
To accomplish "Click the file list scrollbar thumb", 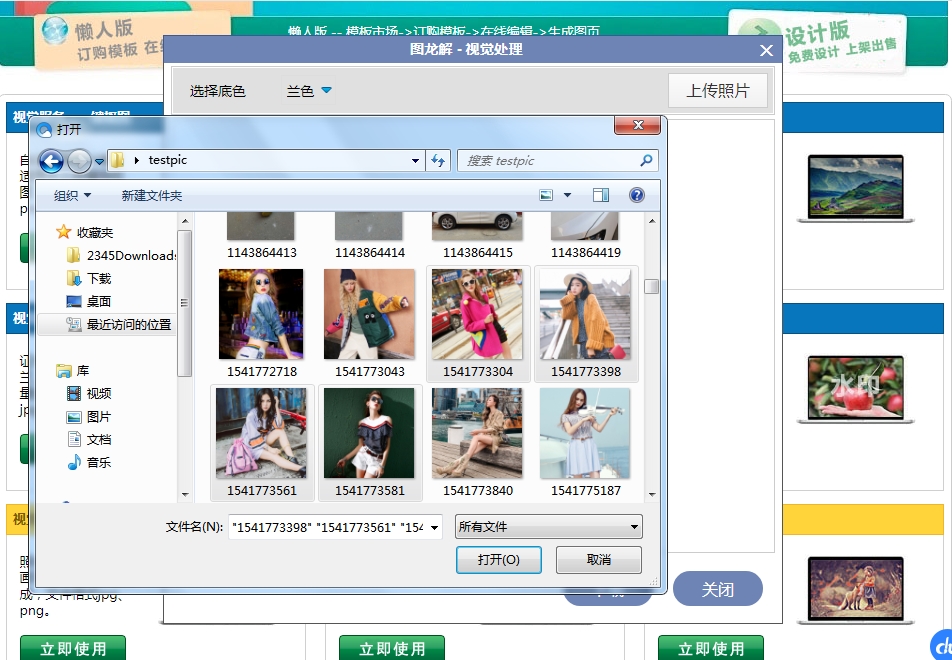I will (x=651, y=286).
